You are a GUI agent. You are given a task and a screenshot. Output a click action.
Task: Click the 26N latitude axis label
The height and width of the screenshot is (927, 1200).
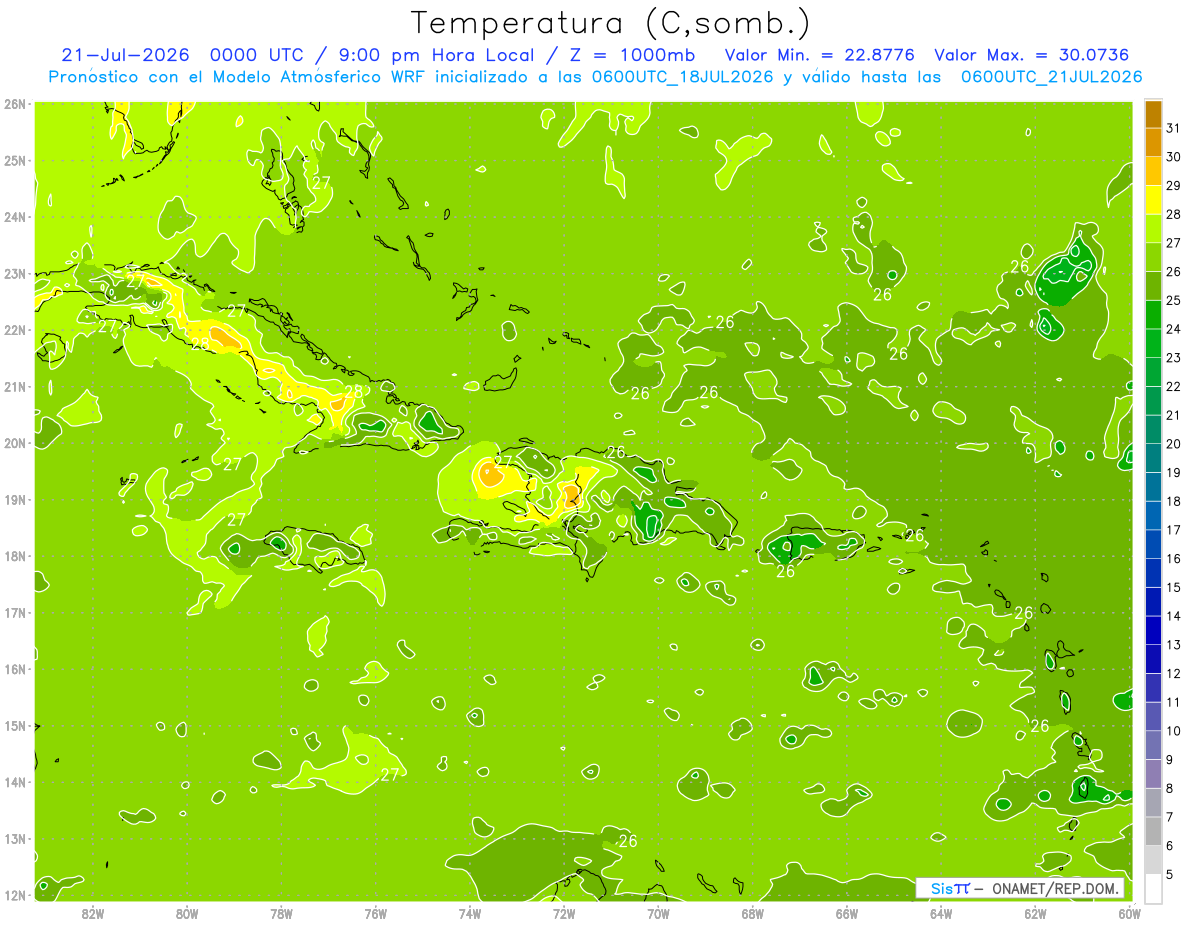pyautogui.click(x=14, y=104)
